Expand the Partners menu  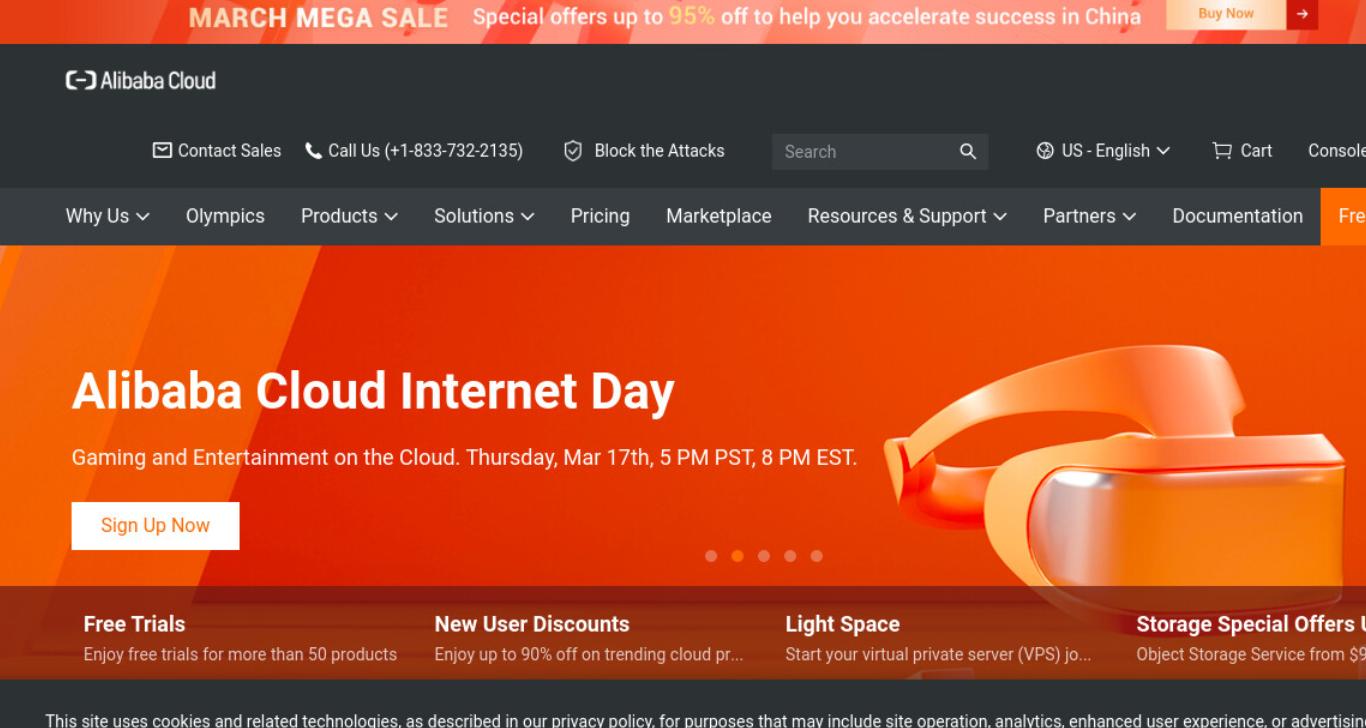point(1089,216)
